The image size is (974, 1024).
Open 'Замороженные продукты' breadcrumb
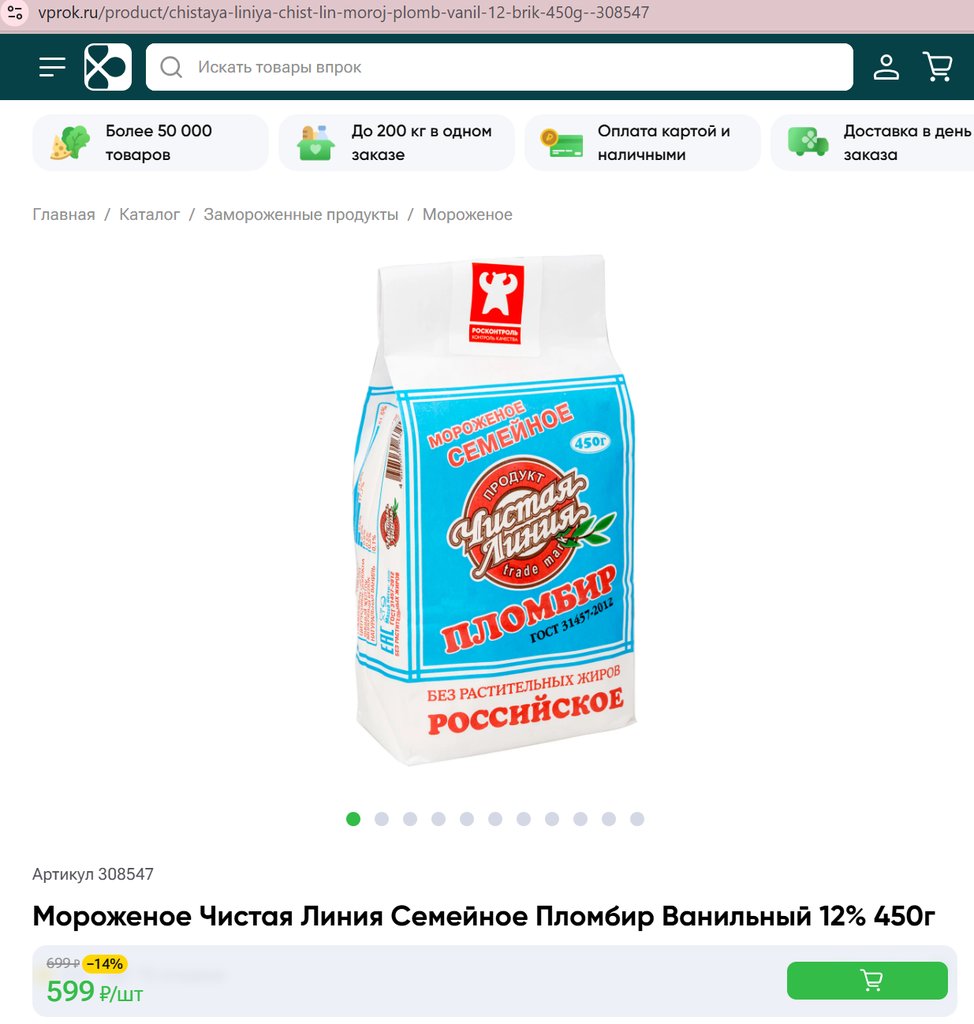tap(301, 214)
